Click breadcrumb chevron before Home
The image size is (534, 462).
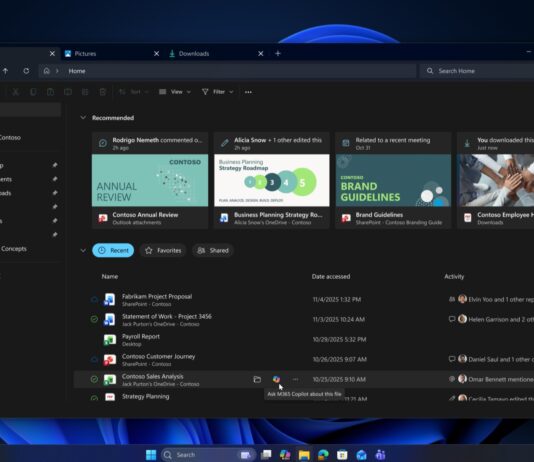tap(57, 71)
